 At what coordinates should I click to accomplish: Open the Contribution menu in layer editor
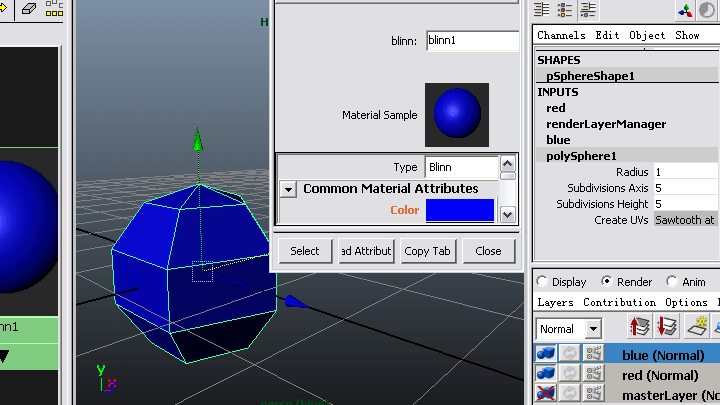point(619,302)
